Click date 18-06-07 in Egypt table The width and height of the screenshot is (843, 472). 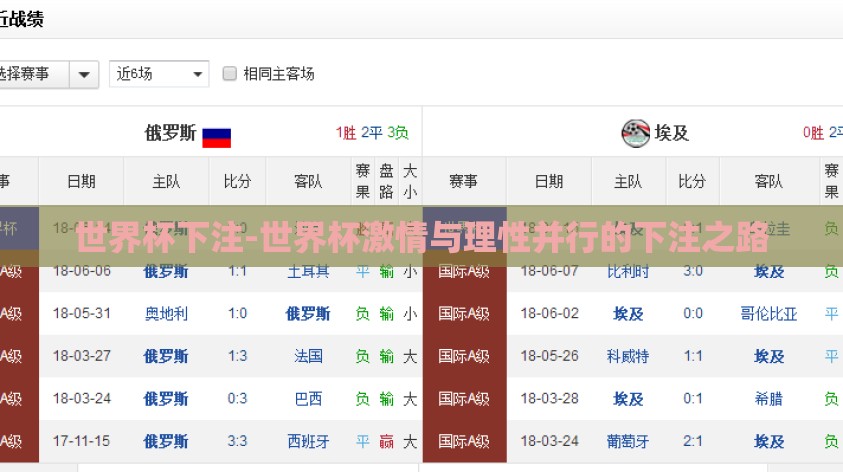[x=549, y=271]
